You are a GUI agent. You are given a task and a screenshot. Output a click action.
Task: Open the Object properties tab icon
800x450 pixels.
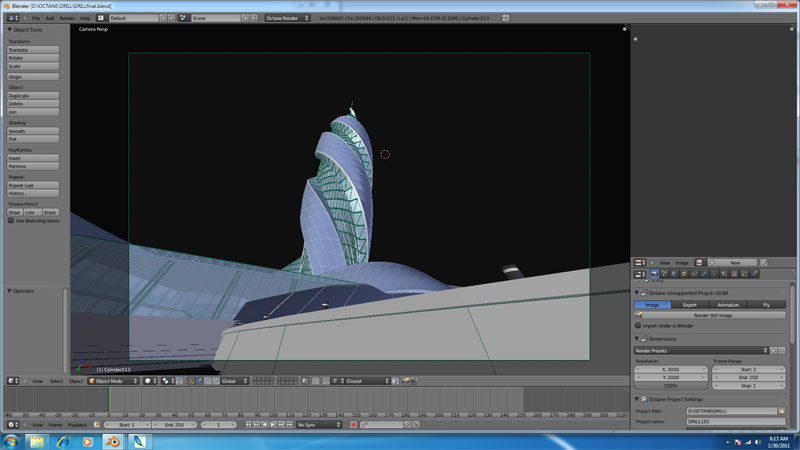pyautogui.click(x=684, y=274)
